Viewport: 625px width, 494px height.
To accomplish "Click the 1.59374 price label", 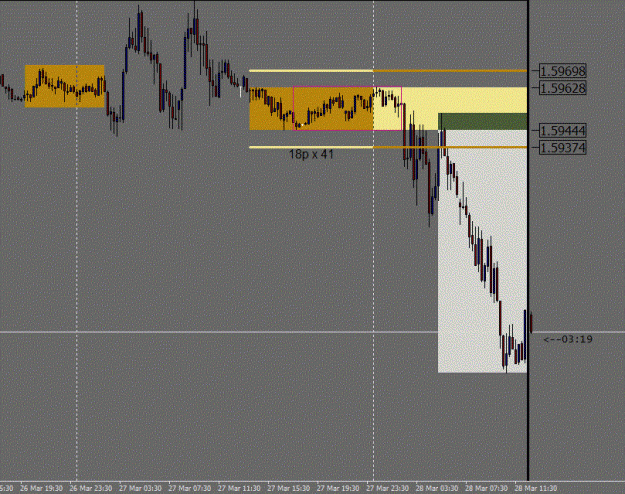I will (562, 148).
